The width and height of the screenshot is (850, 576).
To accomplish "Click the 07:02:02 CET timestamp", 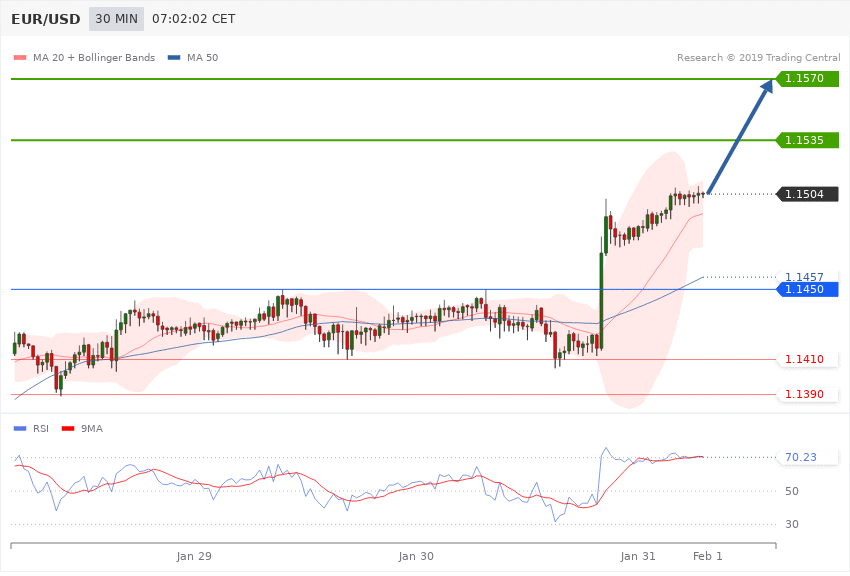I will point(194,19).
